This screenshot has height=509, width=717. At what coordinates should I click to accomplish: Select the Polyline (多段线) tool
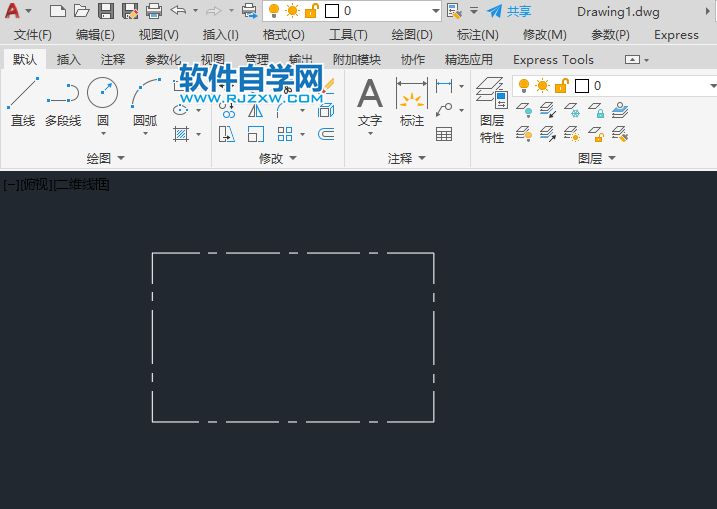click(62, 102)
